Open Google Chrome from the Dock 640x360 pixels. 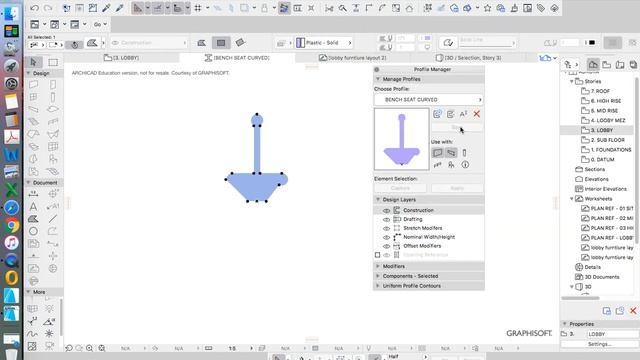click(11, 225)
